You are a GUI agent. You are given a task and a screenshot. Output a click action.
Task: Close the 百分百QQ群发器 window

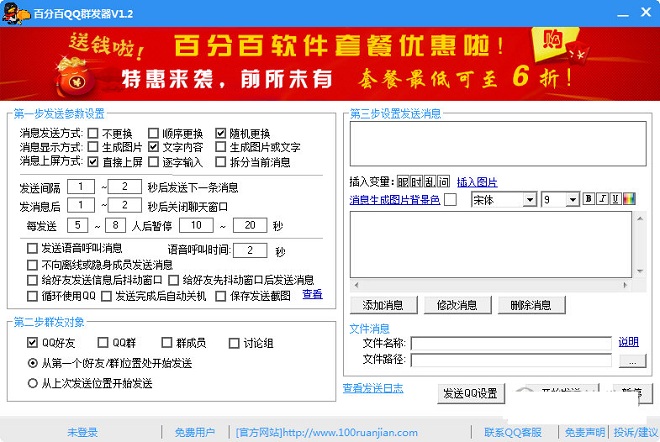coord(646,13)
